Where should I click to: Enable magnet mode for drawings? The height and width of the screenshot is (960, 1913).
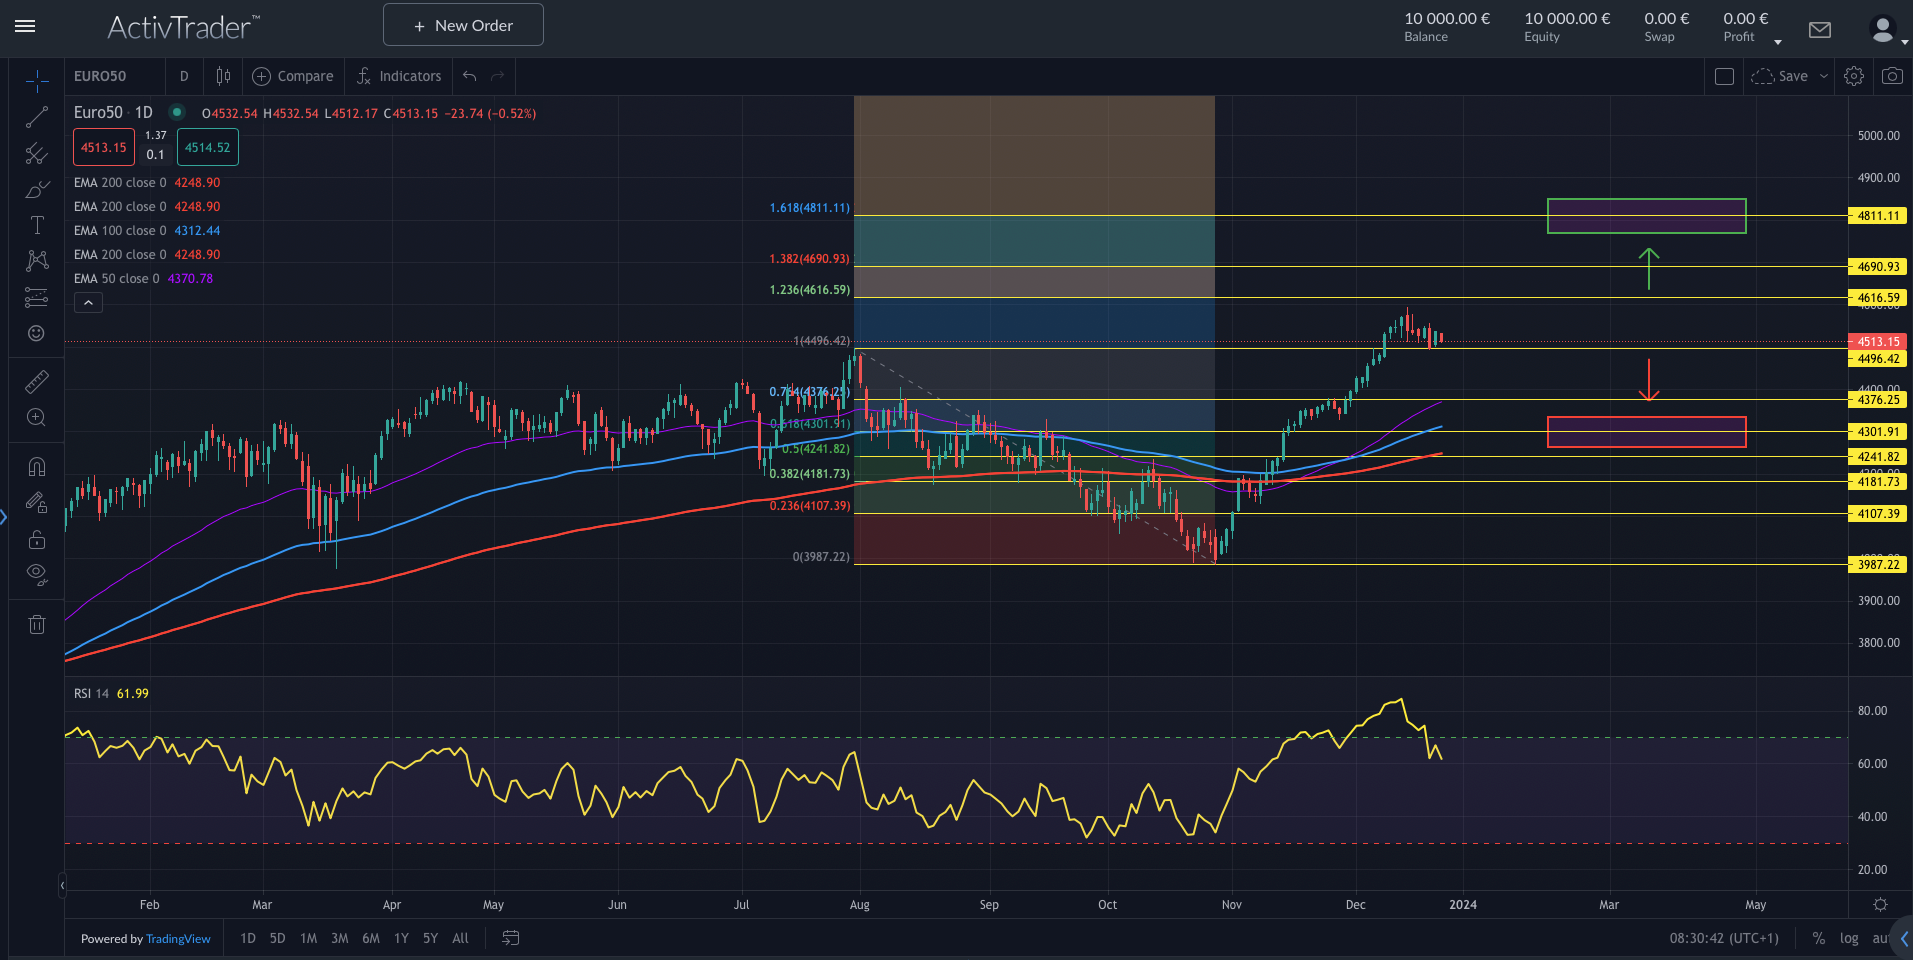tap(37, 466)
